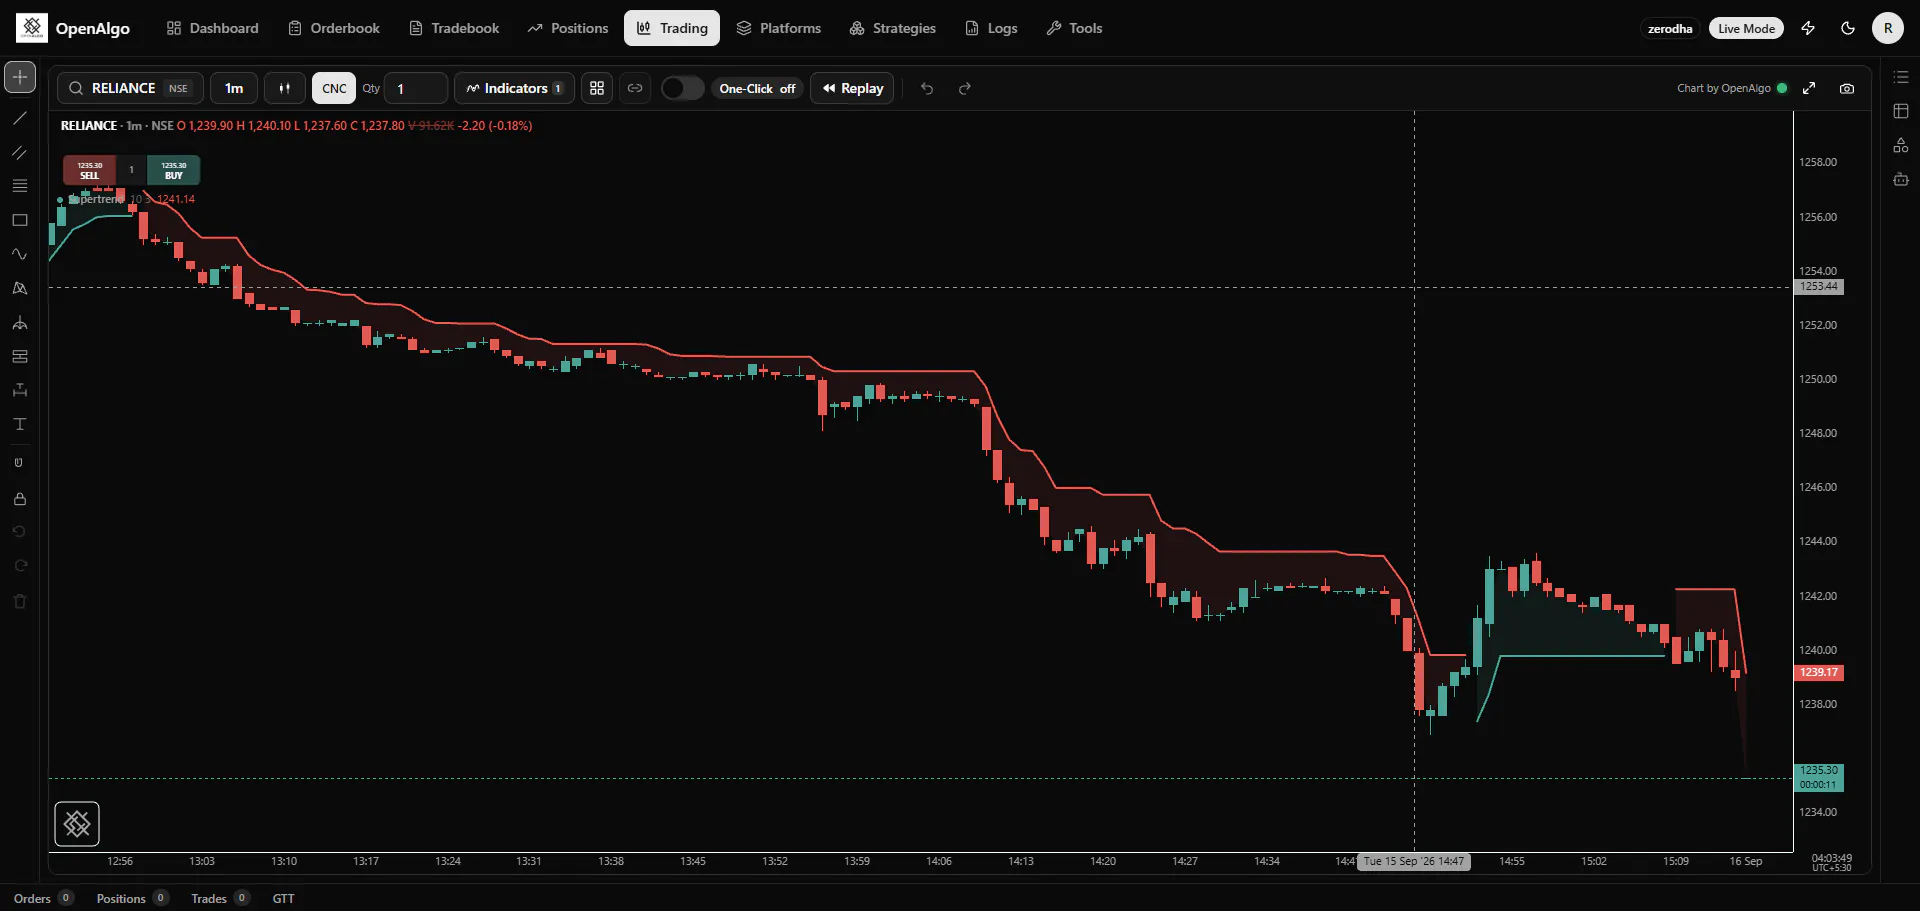Select the trend line drawing tool
The image size is (1920, 911).
click(19, 118)
